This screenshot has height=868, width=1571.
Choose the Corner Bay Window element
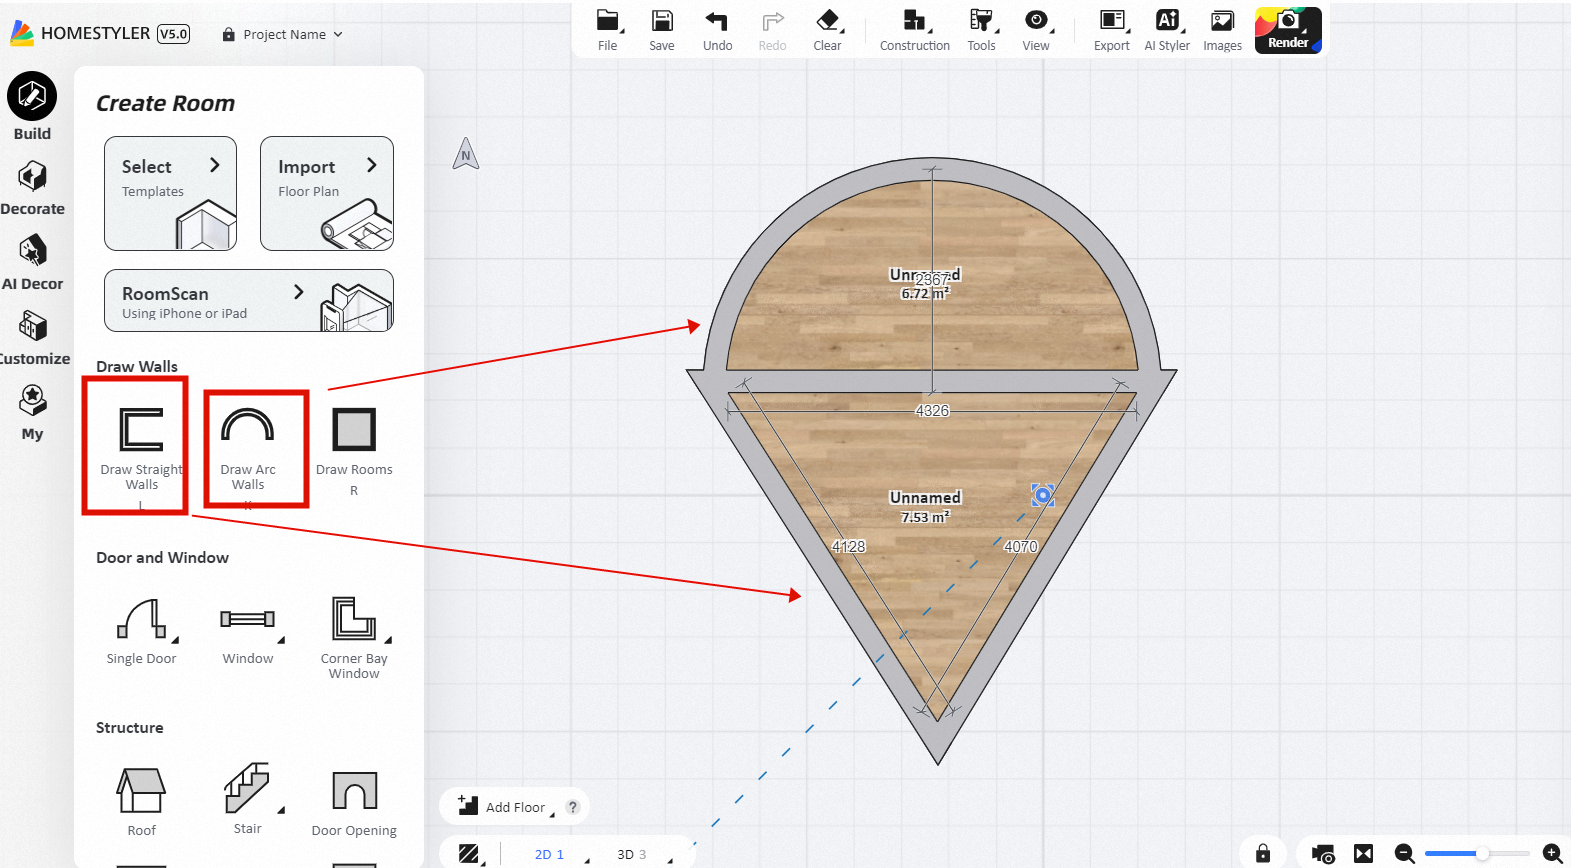[x=354, y=637]
